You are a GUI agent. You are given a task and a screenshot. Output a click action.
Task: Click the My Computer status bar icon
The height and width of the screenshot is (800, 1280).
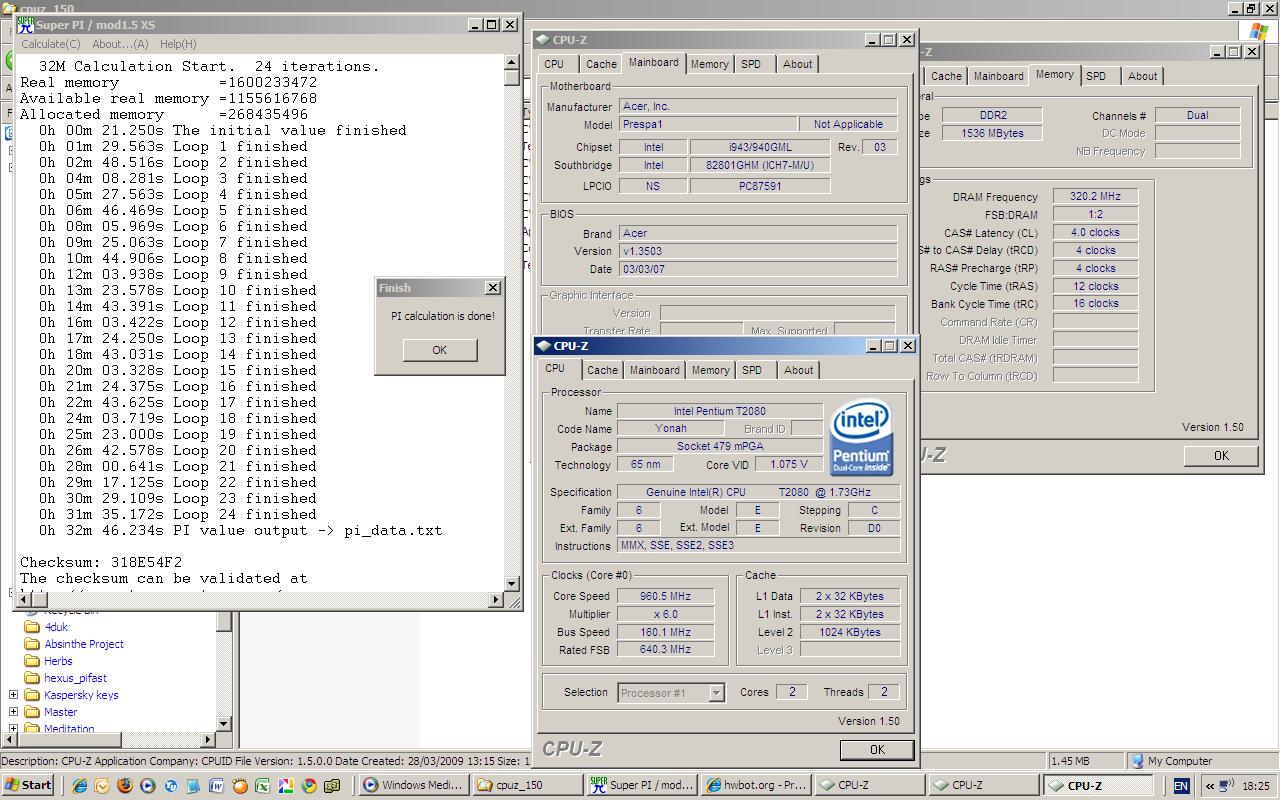point(1137,761)
